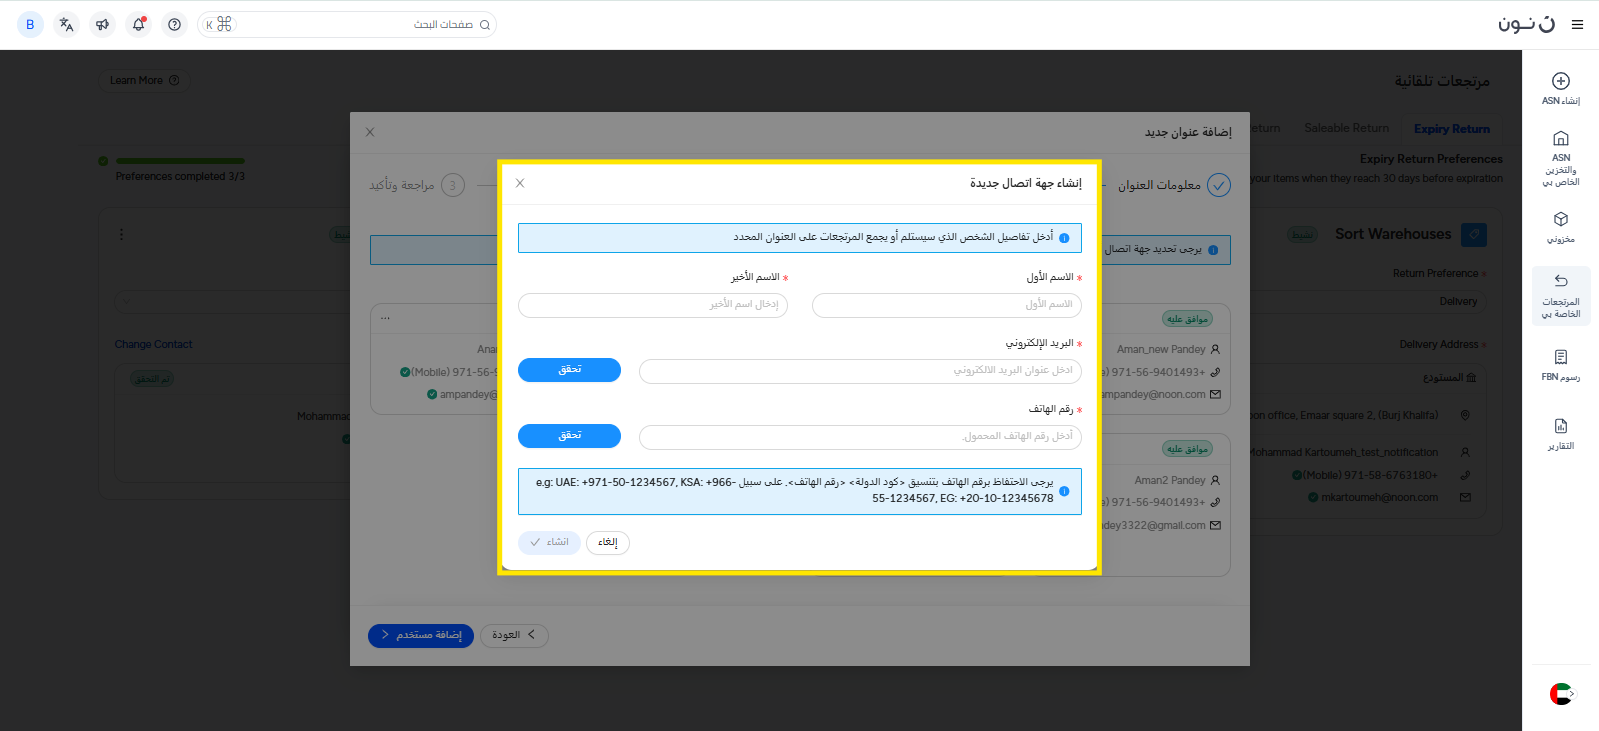Click the blue icon next to Sort Warehouses
1599x731 pixels.
pos(1474,234)
